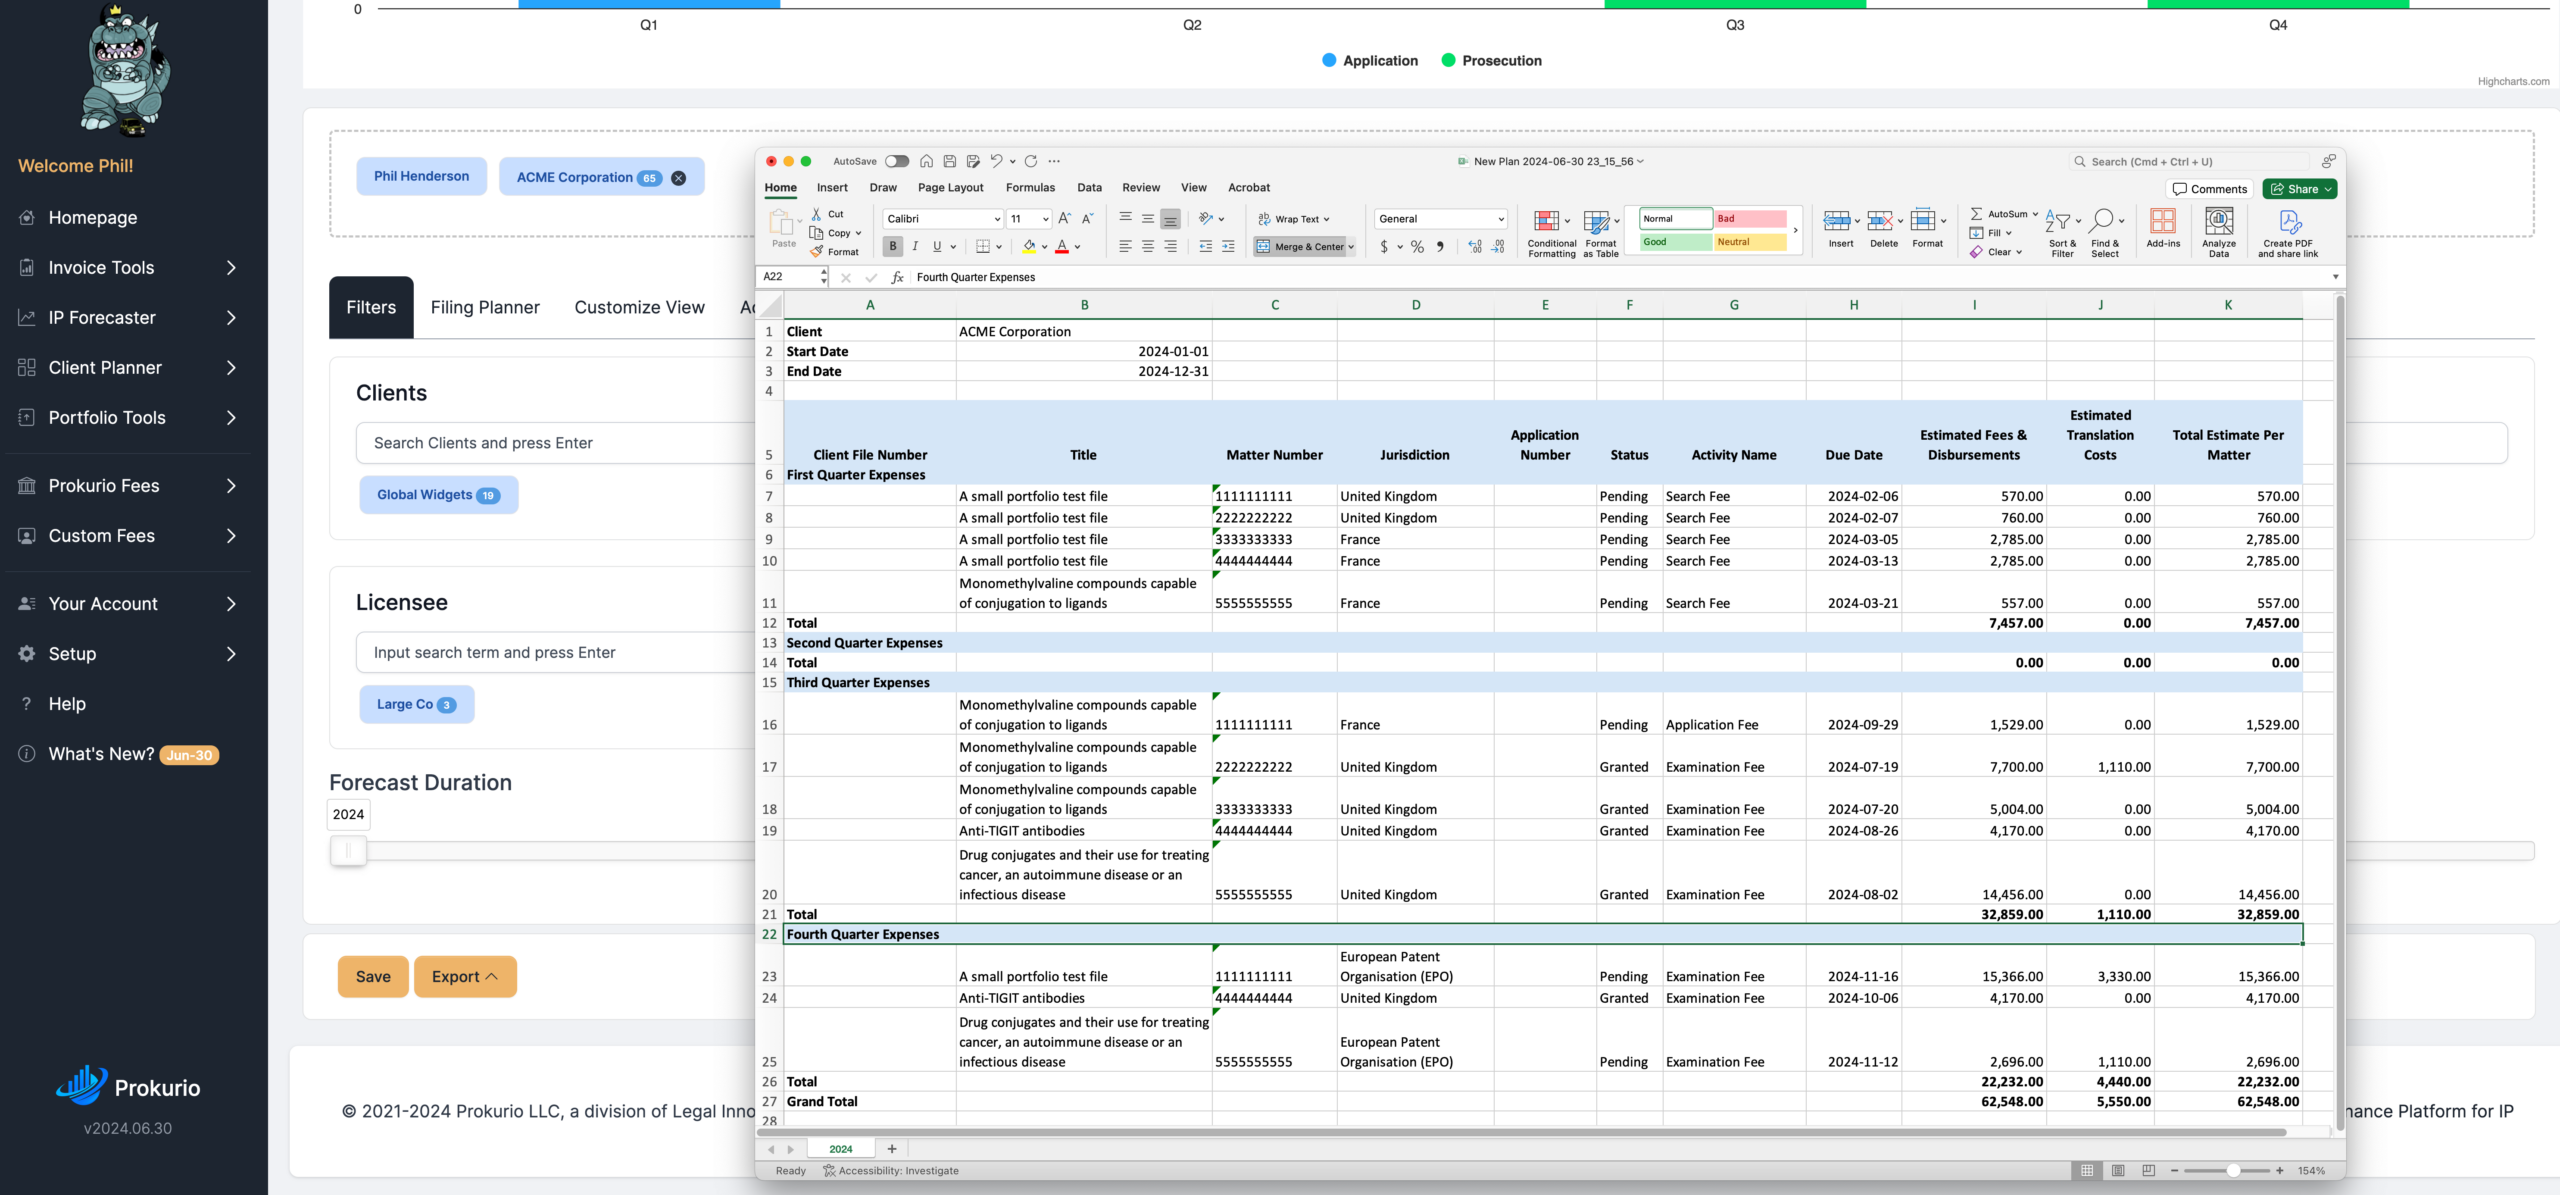This screenshot has height=1195, width=2560.
Task: Toggle Wrap Text in the Excel ribbon
Action: (x=1295, y=219)
